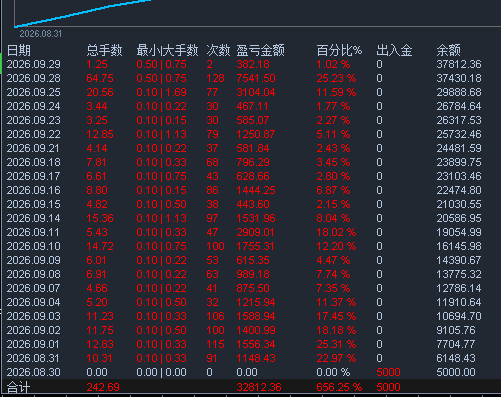
Task: Click profit amount 1215.94
Action: [x=256, y=302]
